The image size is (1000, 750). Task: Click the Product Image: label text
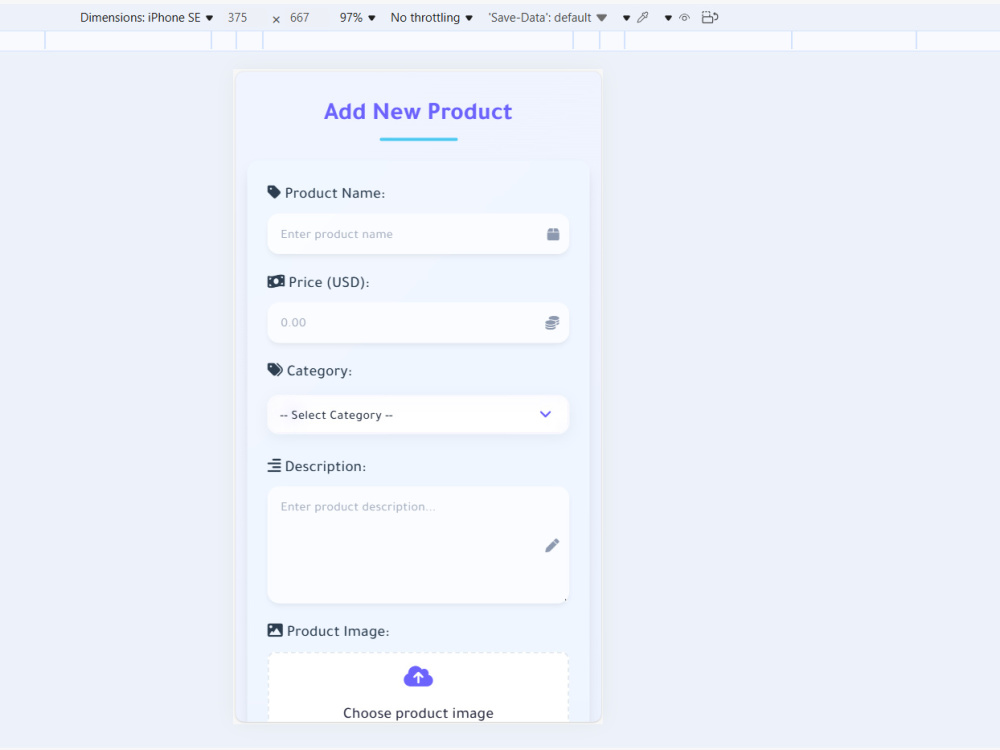coord(338,631)
